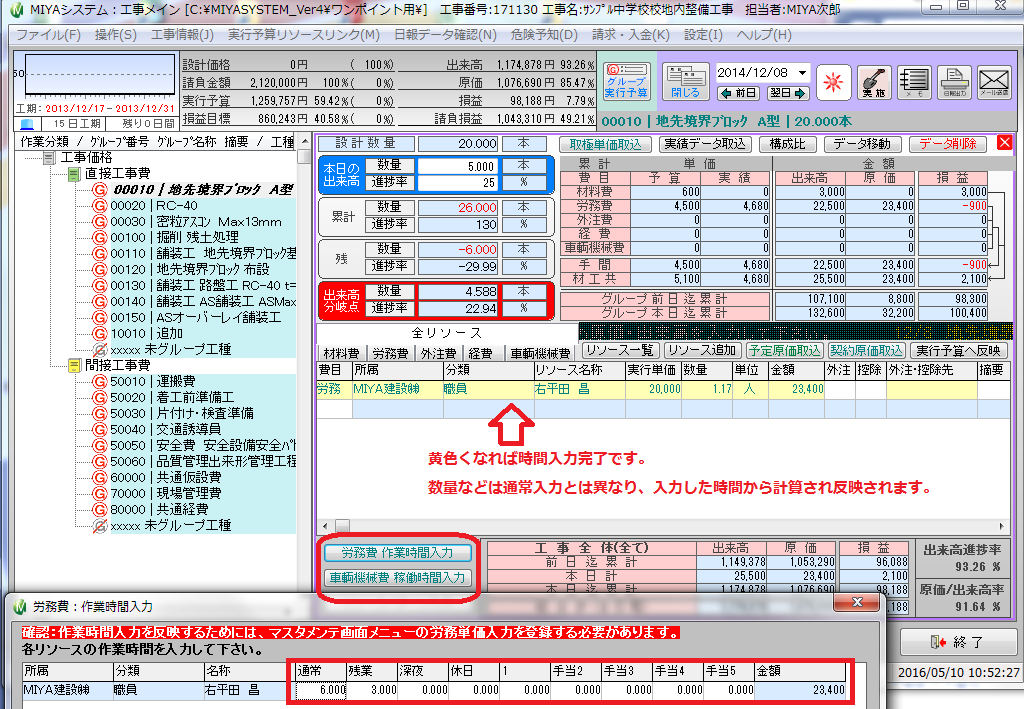Viewport: 1024px width, 709px height.
Task: Click the 実施 shovel icon
Action: point(874,82)
